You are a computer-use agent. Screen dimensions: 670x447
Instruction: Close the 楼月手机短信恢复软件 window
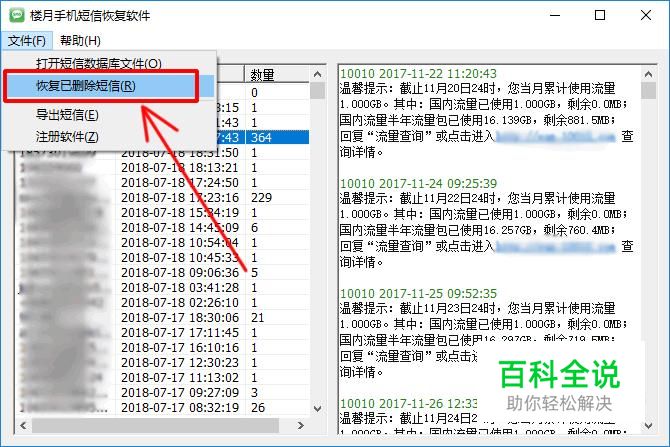pyautogui.click(x=646, y=15)
